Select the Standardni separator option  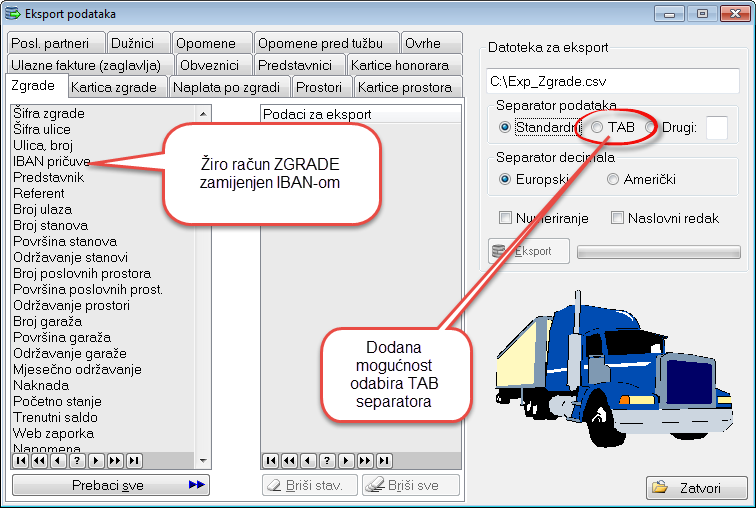click(x=505, y=127)
